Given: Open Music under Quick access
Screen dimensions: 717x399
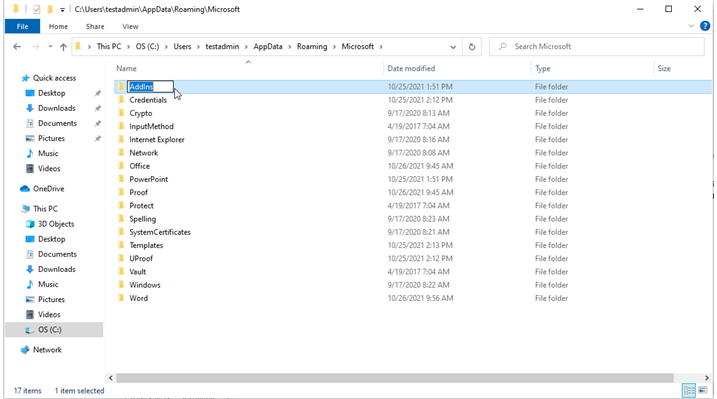Looking at the screenshot, I should pyautogui.click(x=48, y=154).
